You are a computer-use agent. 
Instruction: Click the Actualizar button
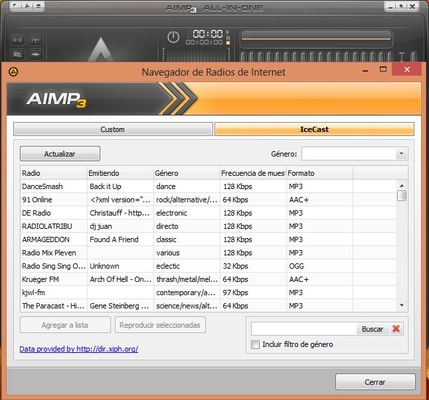[x=60, y=154]
